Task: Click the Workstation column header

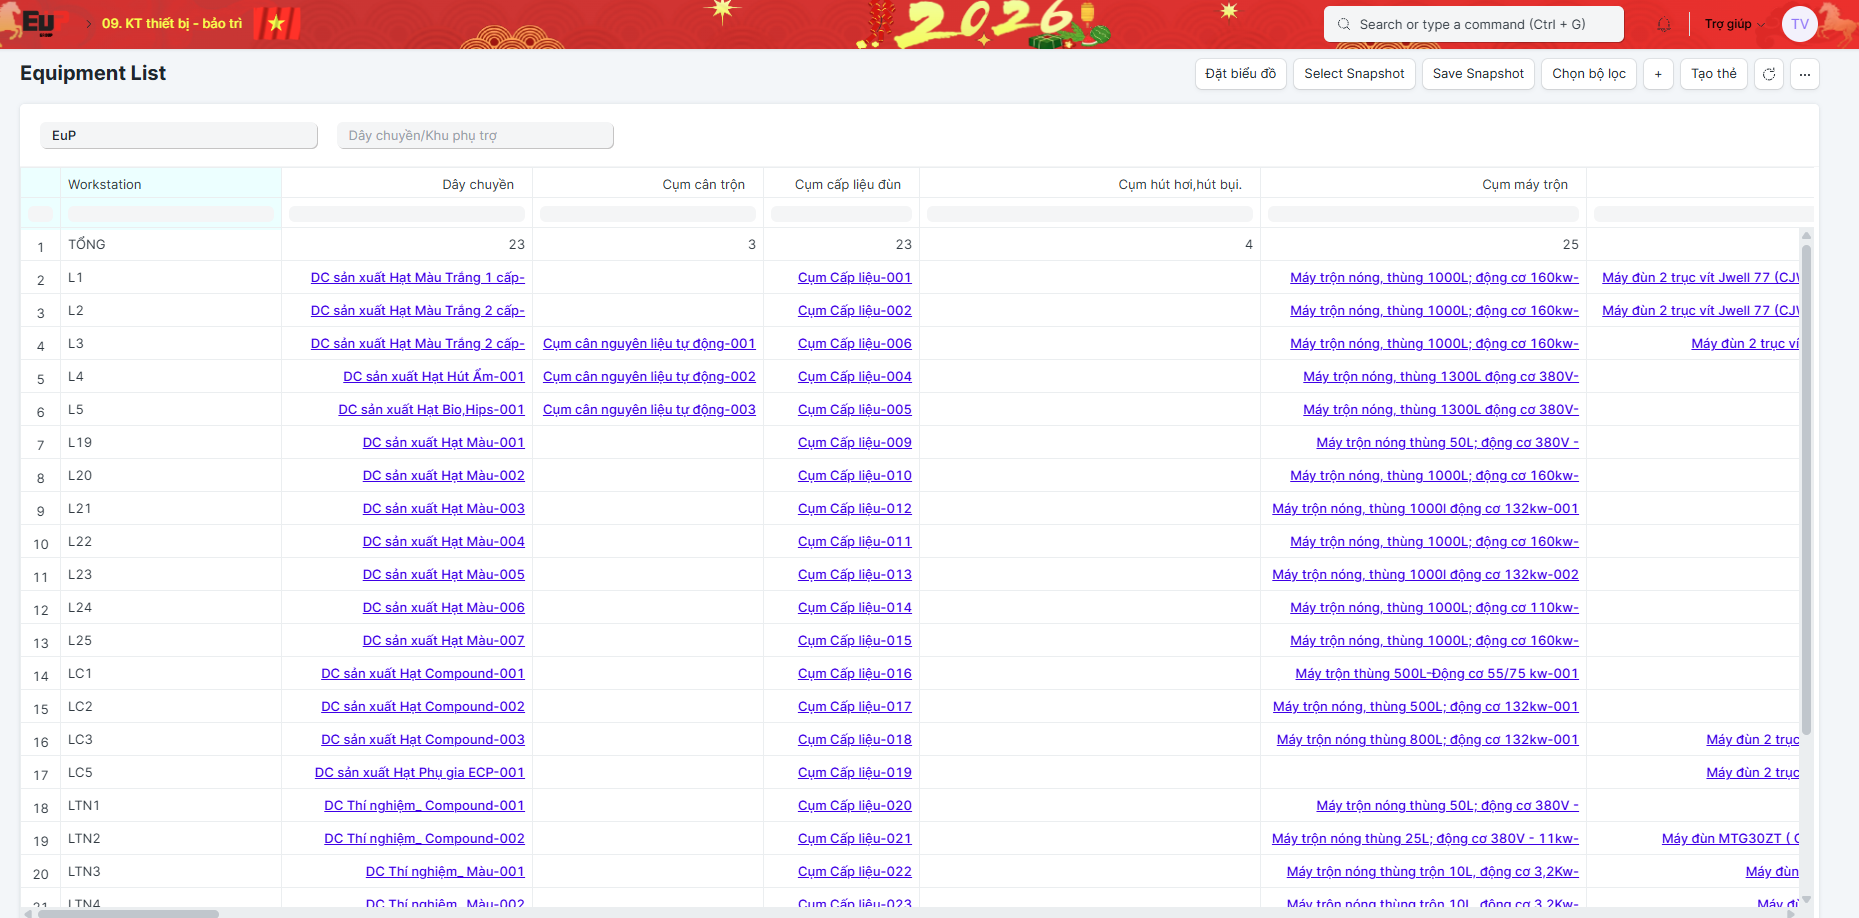Action: (x=105, y=184)
